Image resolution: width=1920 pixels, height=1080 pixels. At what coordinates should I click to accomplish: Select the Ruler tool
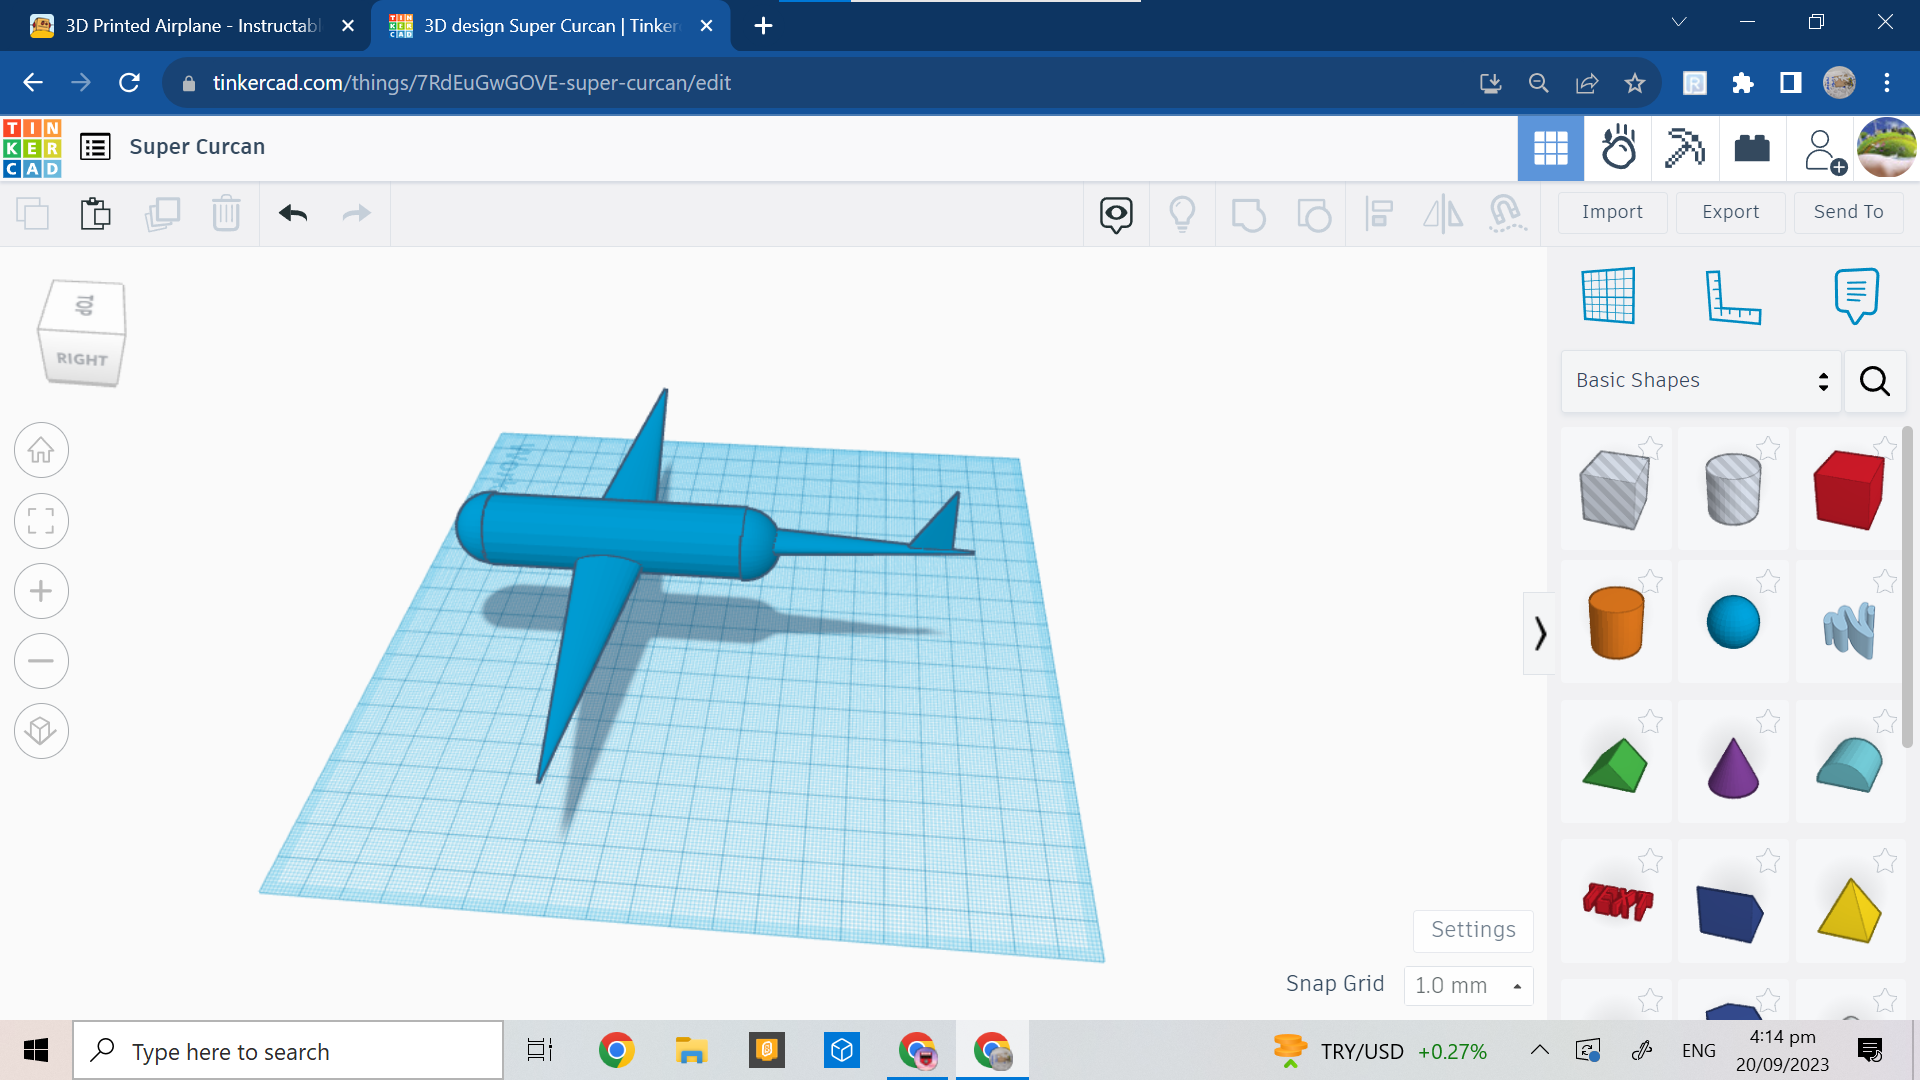pyautogui.click(x=1732, y=296)
